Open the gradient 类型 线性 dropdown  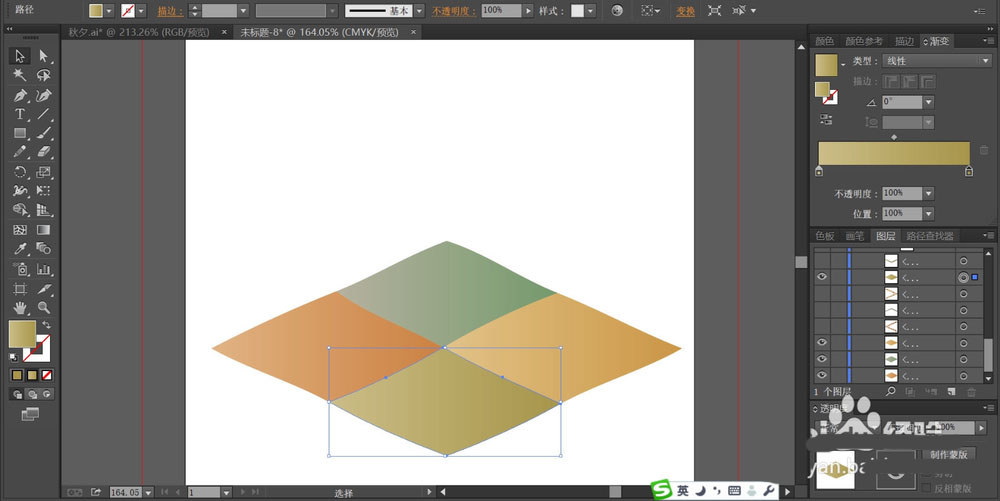[936, 61]
